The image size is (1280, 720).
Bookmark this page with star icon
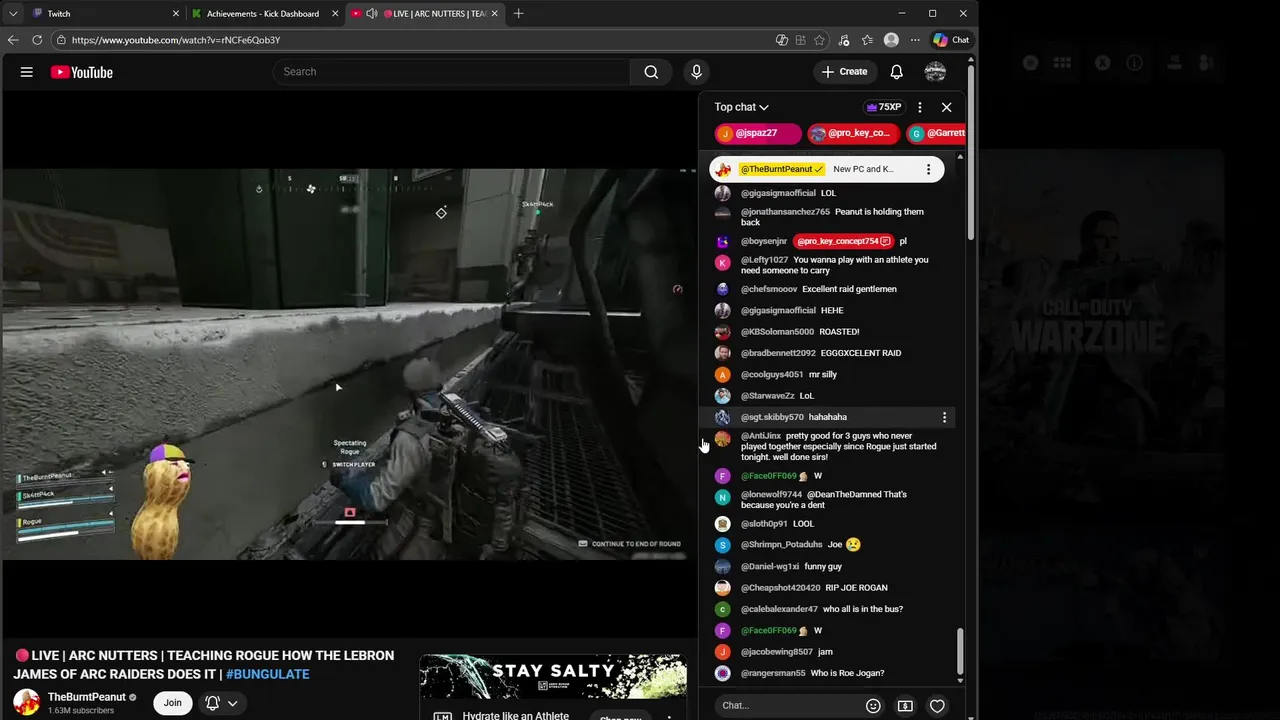(x=820, y=40)
